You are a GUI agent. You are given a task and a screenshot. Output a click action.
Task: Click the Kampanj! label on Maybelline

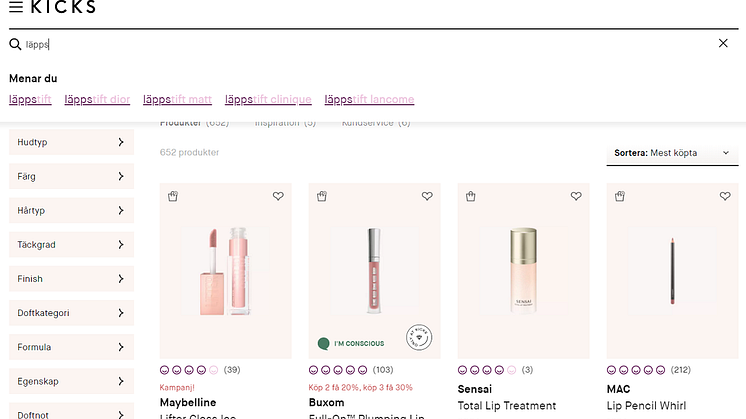tap(177, 388)
